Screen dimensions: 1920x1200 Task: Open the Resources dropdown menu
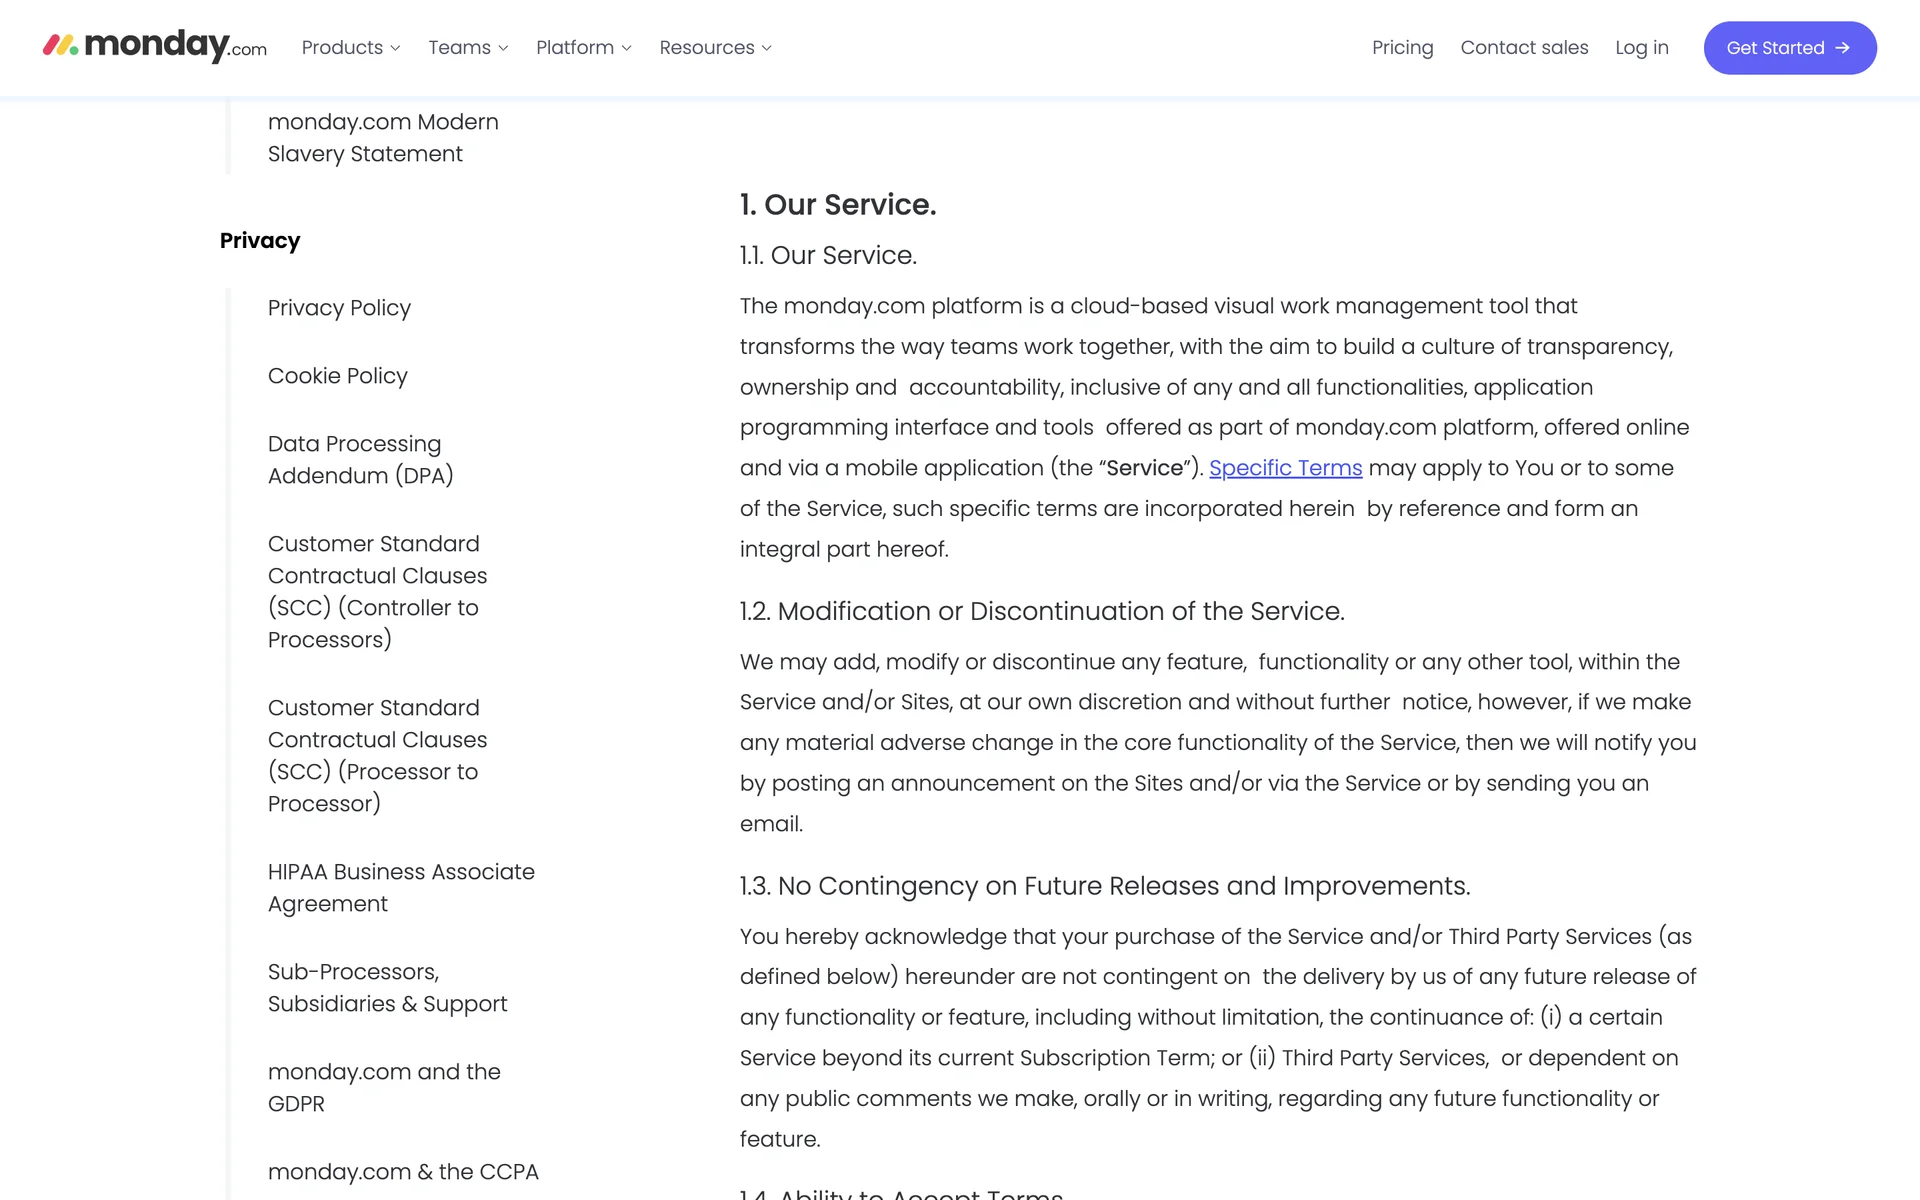pyautogui.click(x=715, y=48)
